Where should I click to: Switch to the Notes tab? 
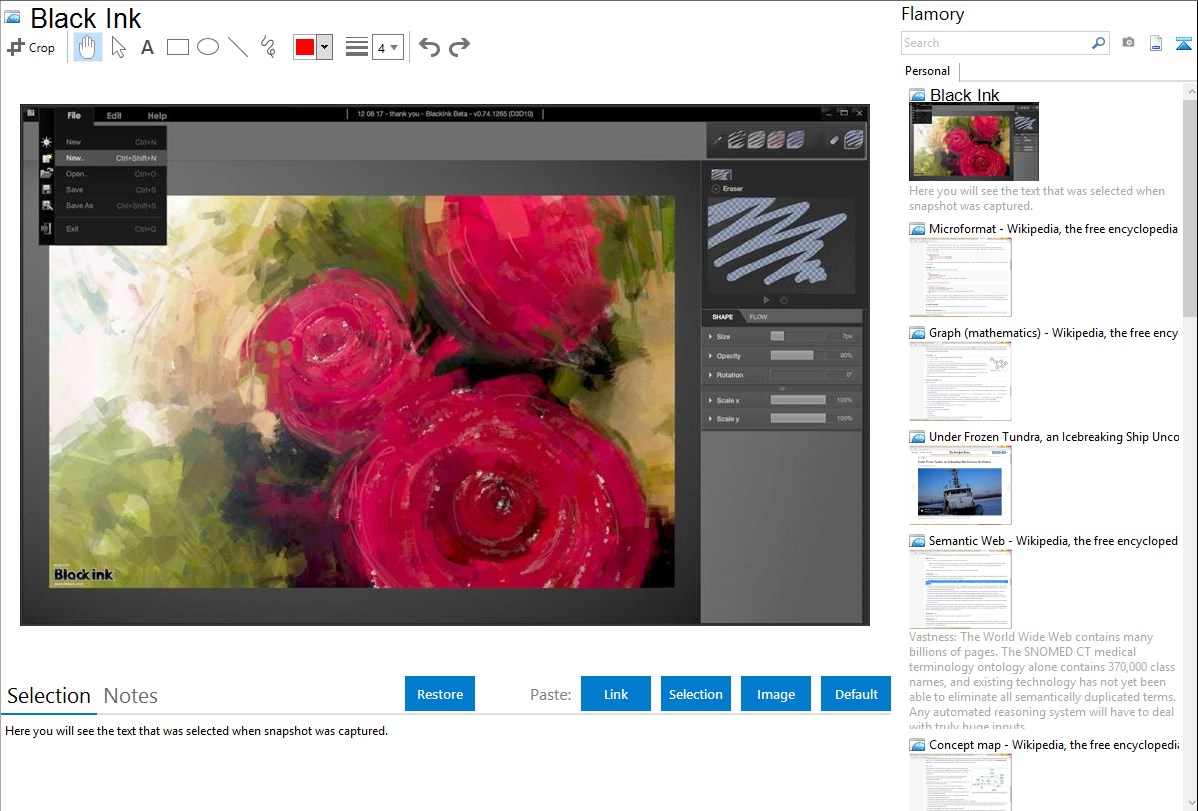131,696
